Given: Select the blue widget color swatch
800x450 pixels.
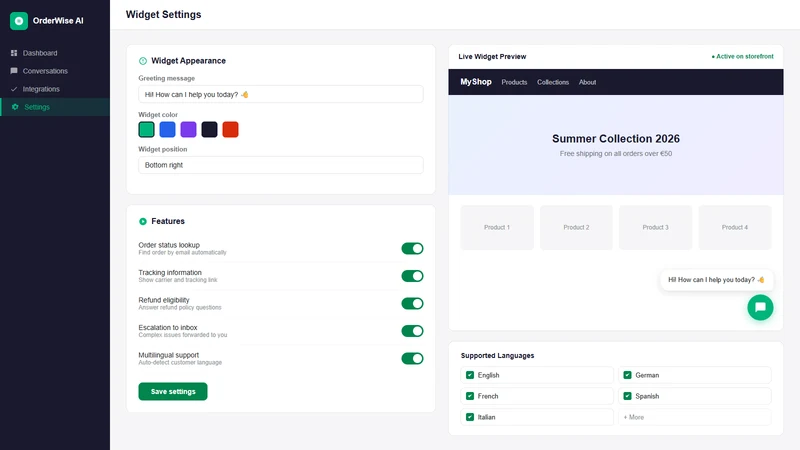Looking at the screenshot, I should click(167, 130).
